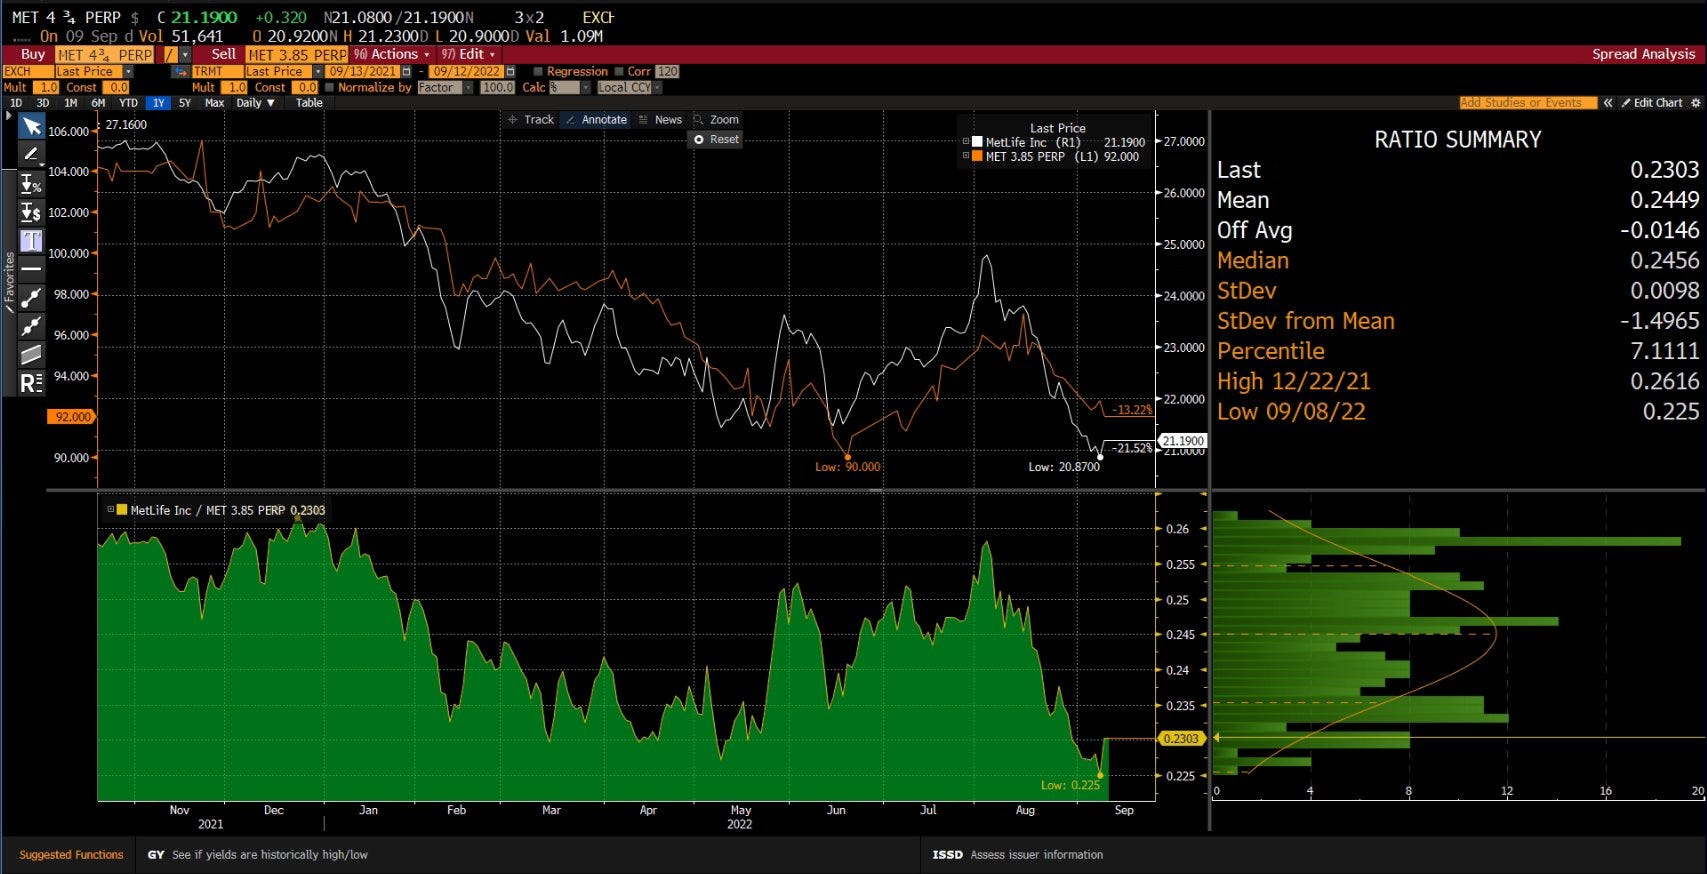Select the YTD time range

128,103
